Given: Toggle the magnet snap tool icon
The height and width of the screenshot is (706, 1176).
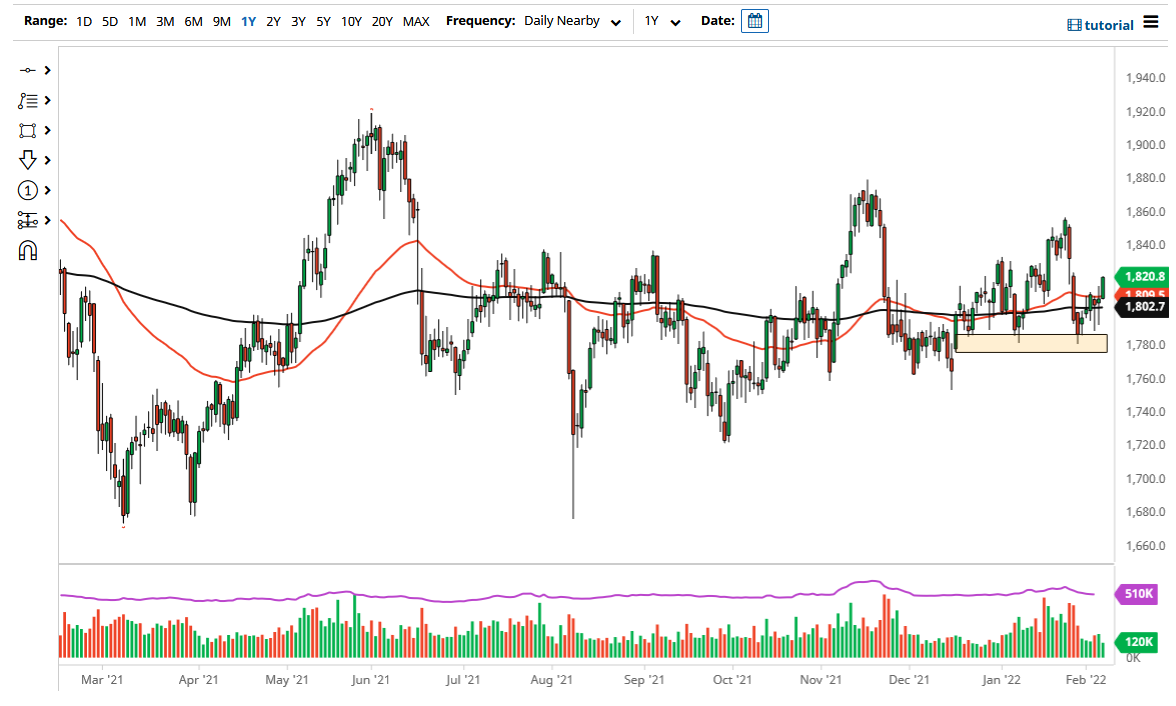Looking at the screenshot, I should tap(28, 251).
